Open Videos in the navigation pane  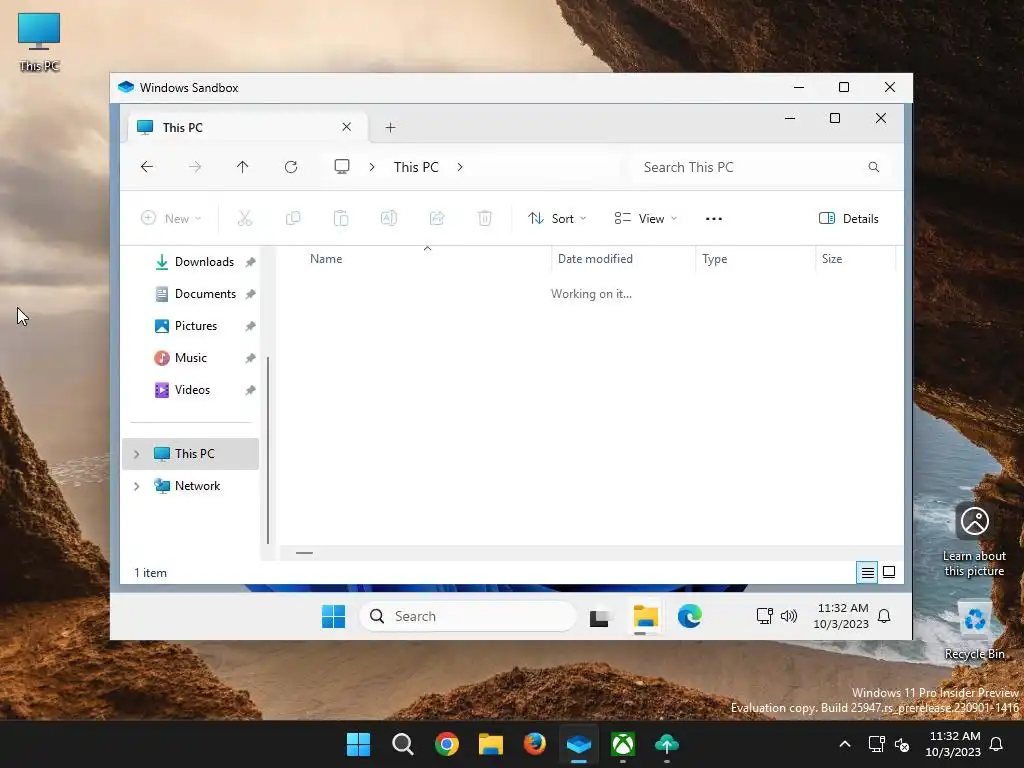click(193, 390)
